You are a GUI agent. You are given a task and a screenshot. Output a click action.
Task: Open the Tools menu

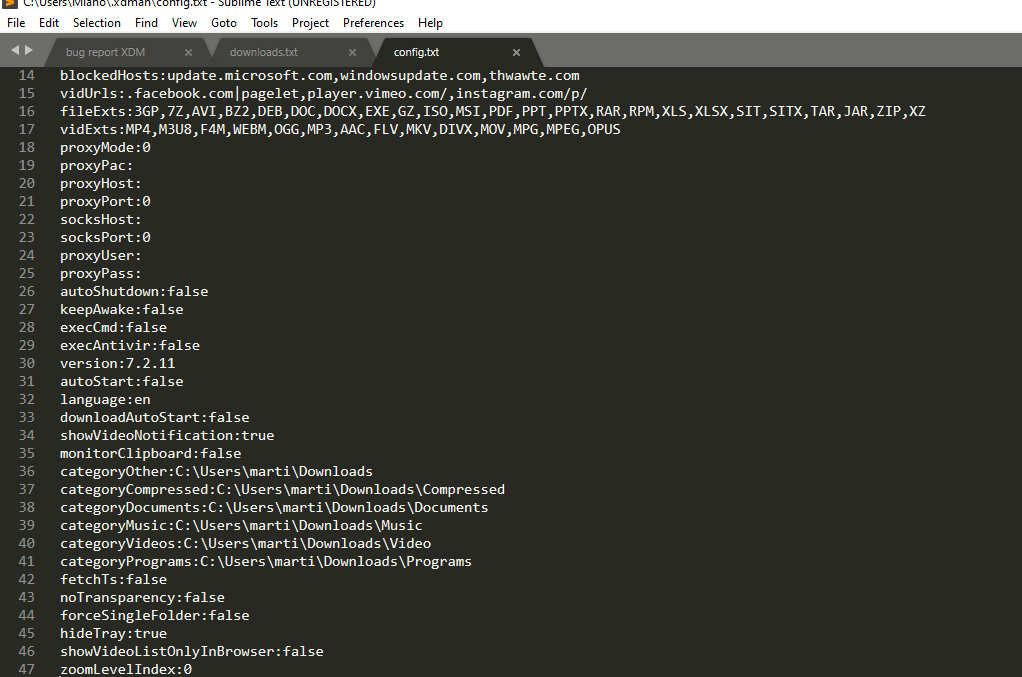264,22
